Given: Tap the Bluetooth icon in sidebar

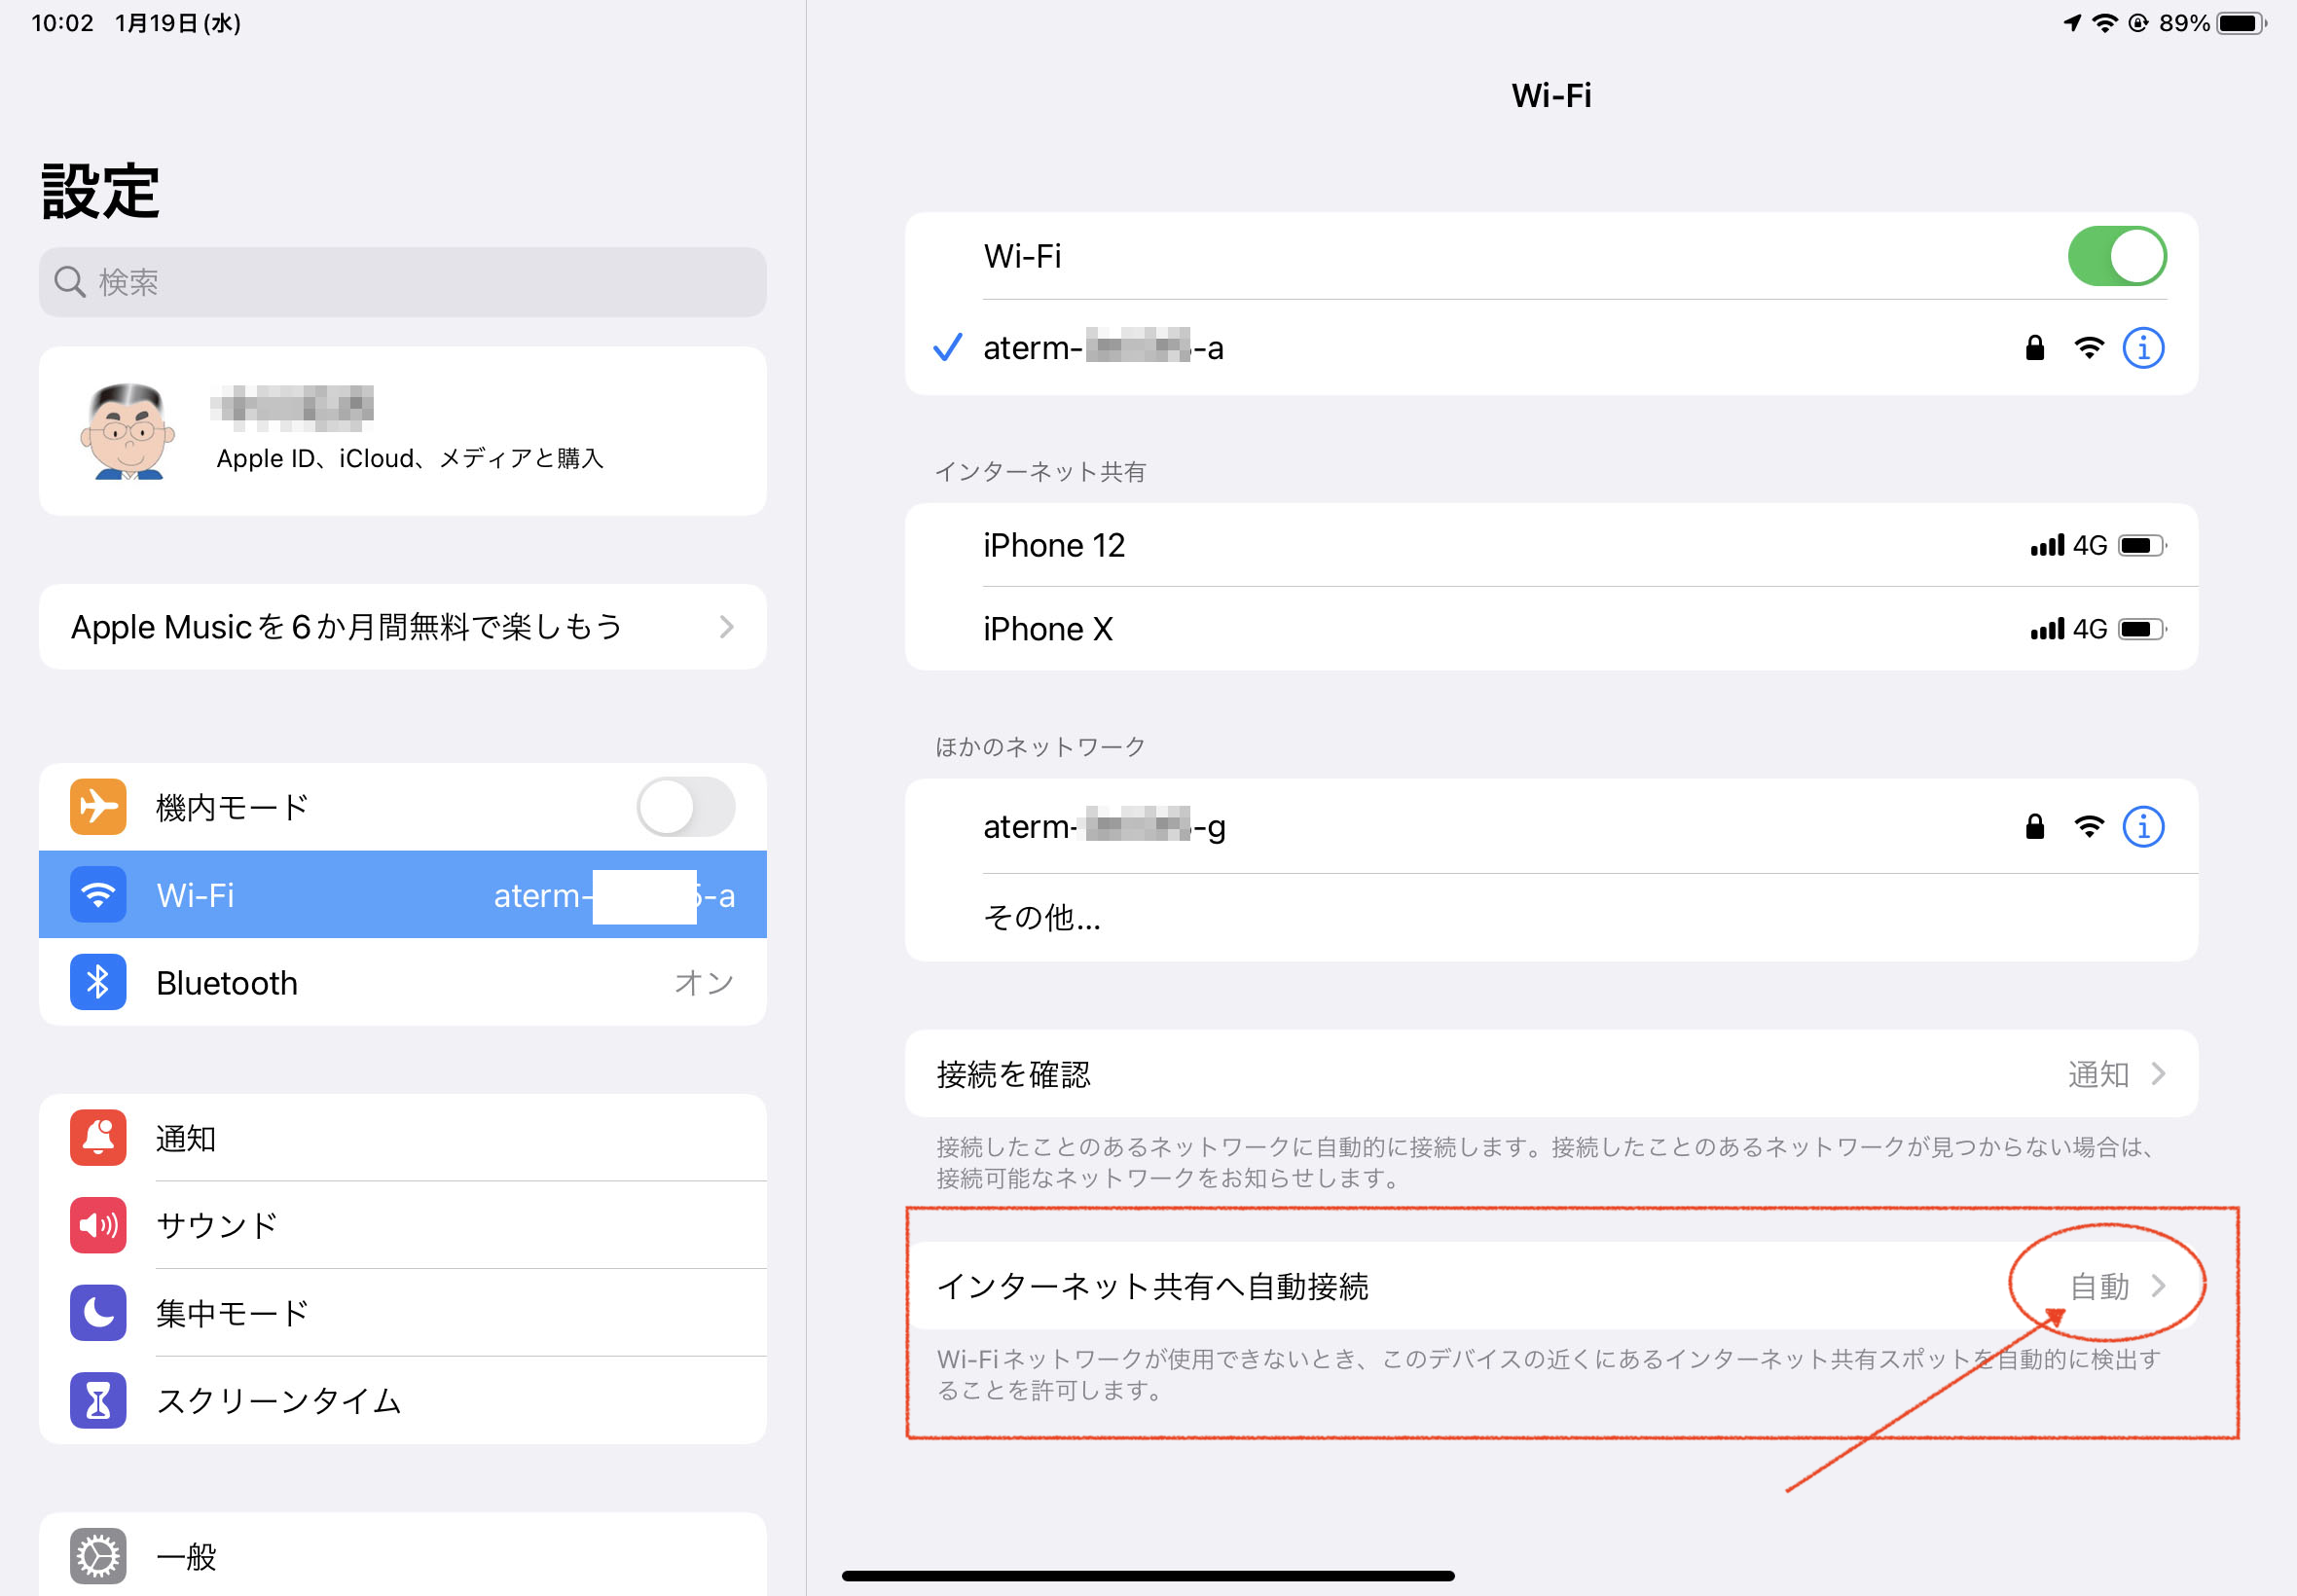Looking at the screenshot, I should pyautogui.click(x=98, y=982).
